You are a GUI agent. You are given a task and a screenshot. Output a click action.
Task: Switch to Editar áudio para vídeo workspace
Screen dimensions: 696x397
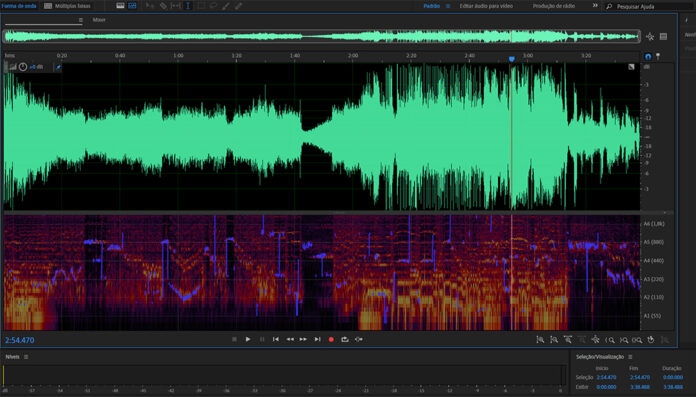click(486, 6)
